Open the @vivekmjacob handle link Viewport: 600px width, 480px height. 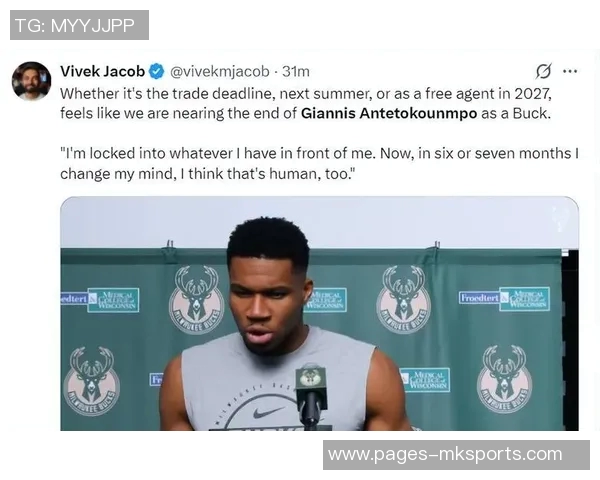pyautogui.click(x=220, y=72)
